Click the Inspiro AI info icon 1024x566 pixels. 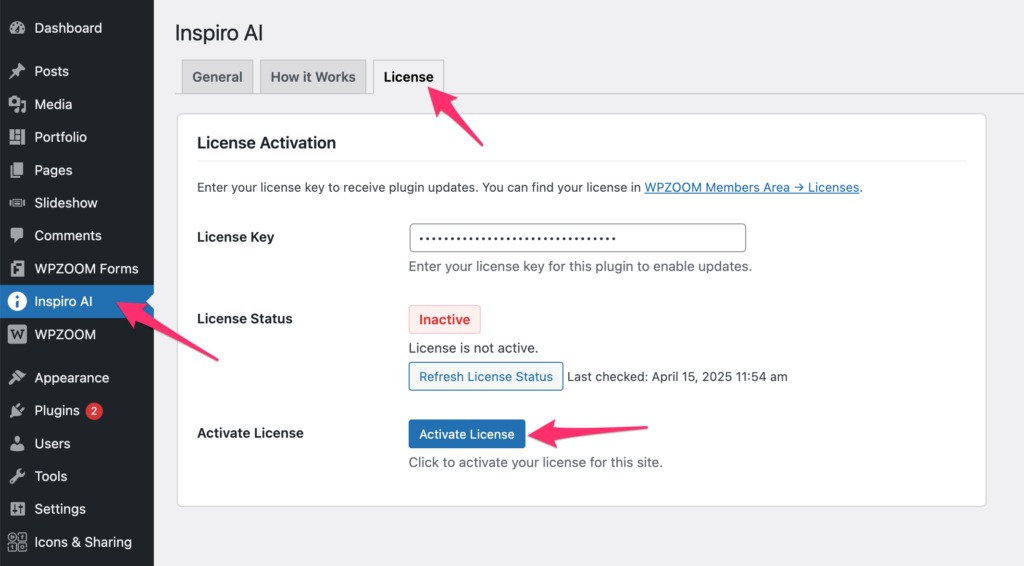coord(17,301)
